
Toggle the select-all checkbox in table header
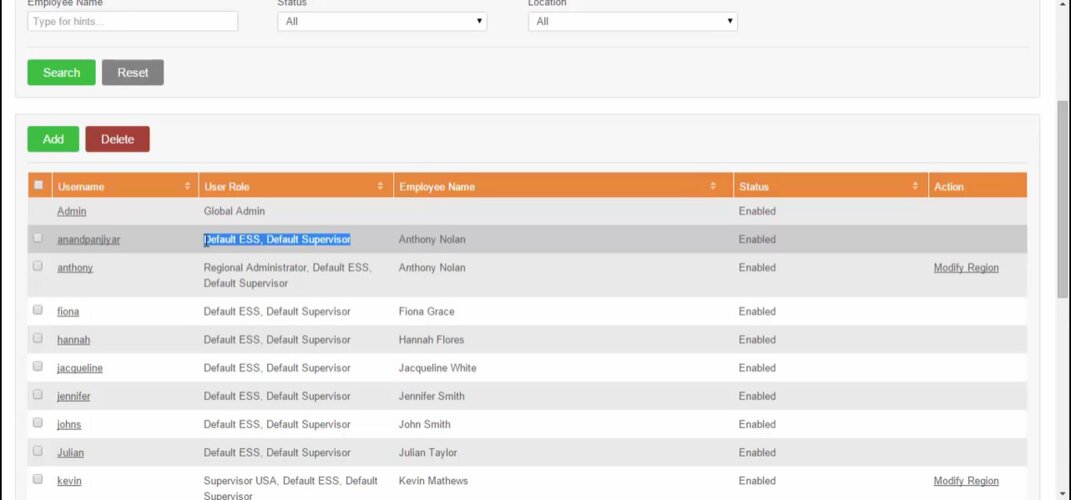tap(39, 185)
